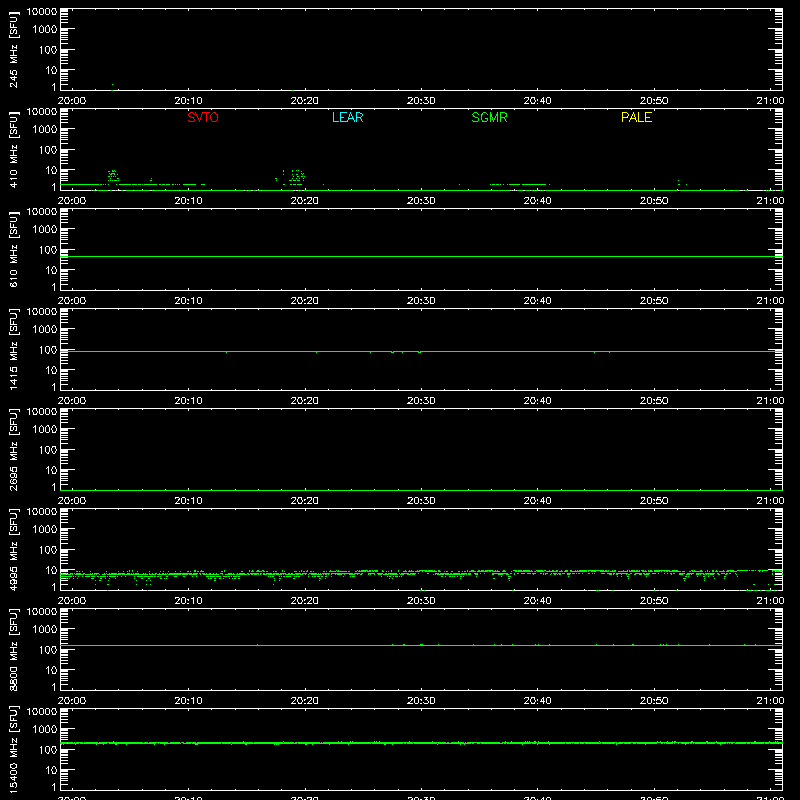800x800 pixels.
Task: Click 20:50 time label under 2695 MHz panel
Action: 654,501
